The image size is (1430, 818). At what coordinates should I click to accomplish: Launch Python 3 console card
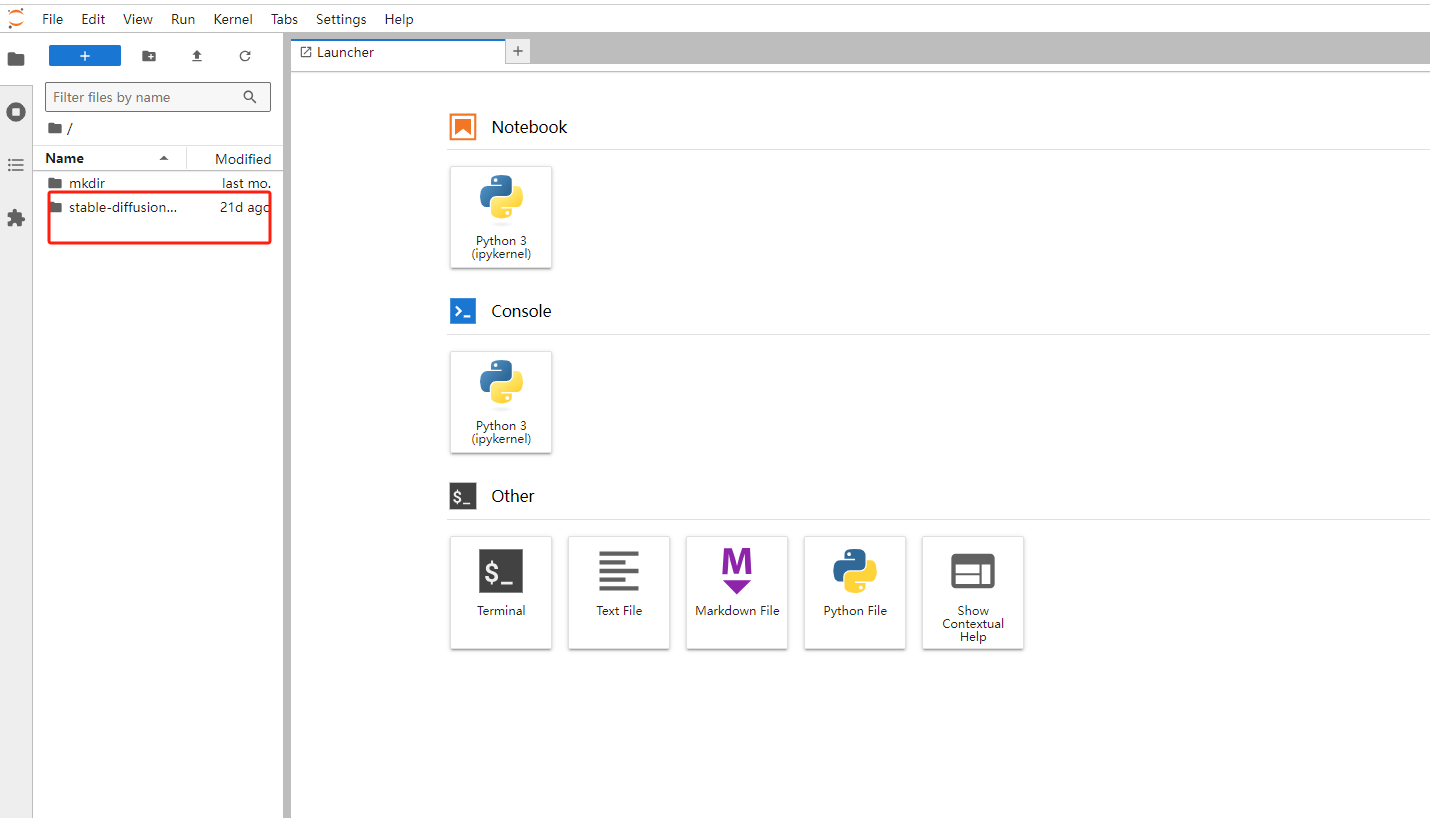click(x=501, y=402)
